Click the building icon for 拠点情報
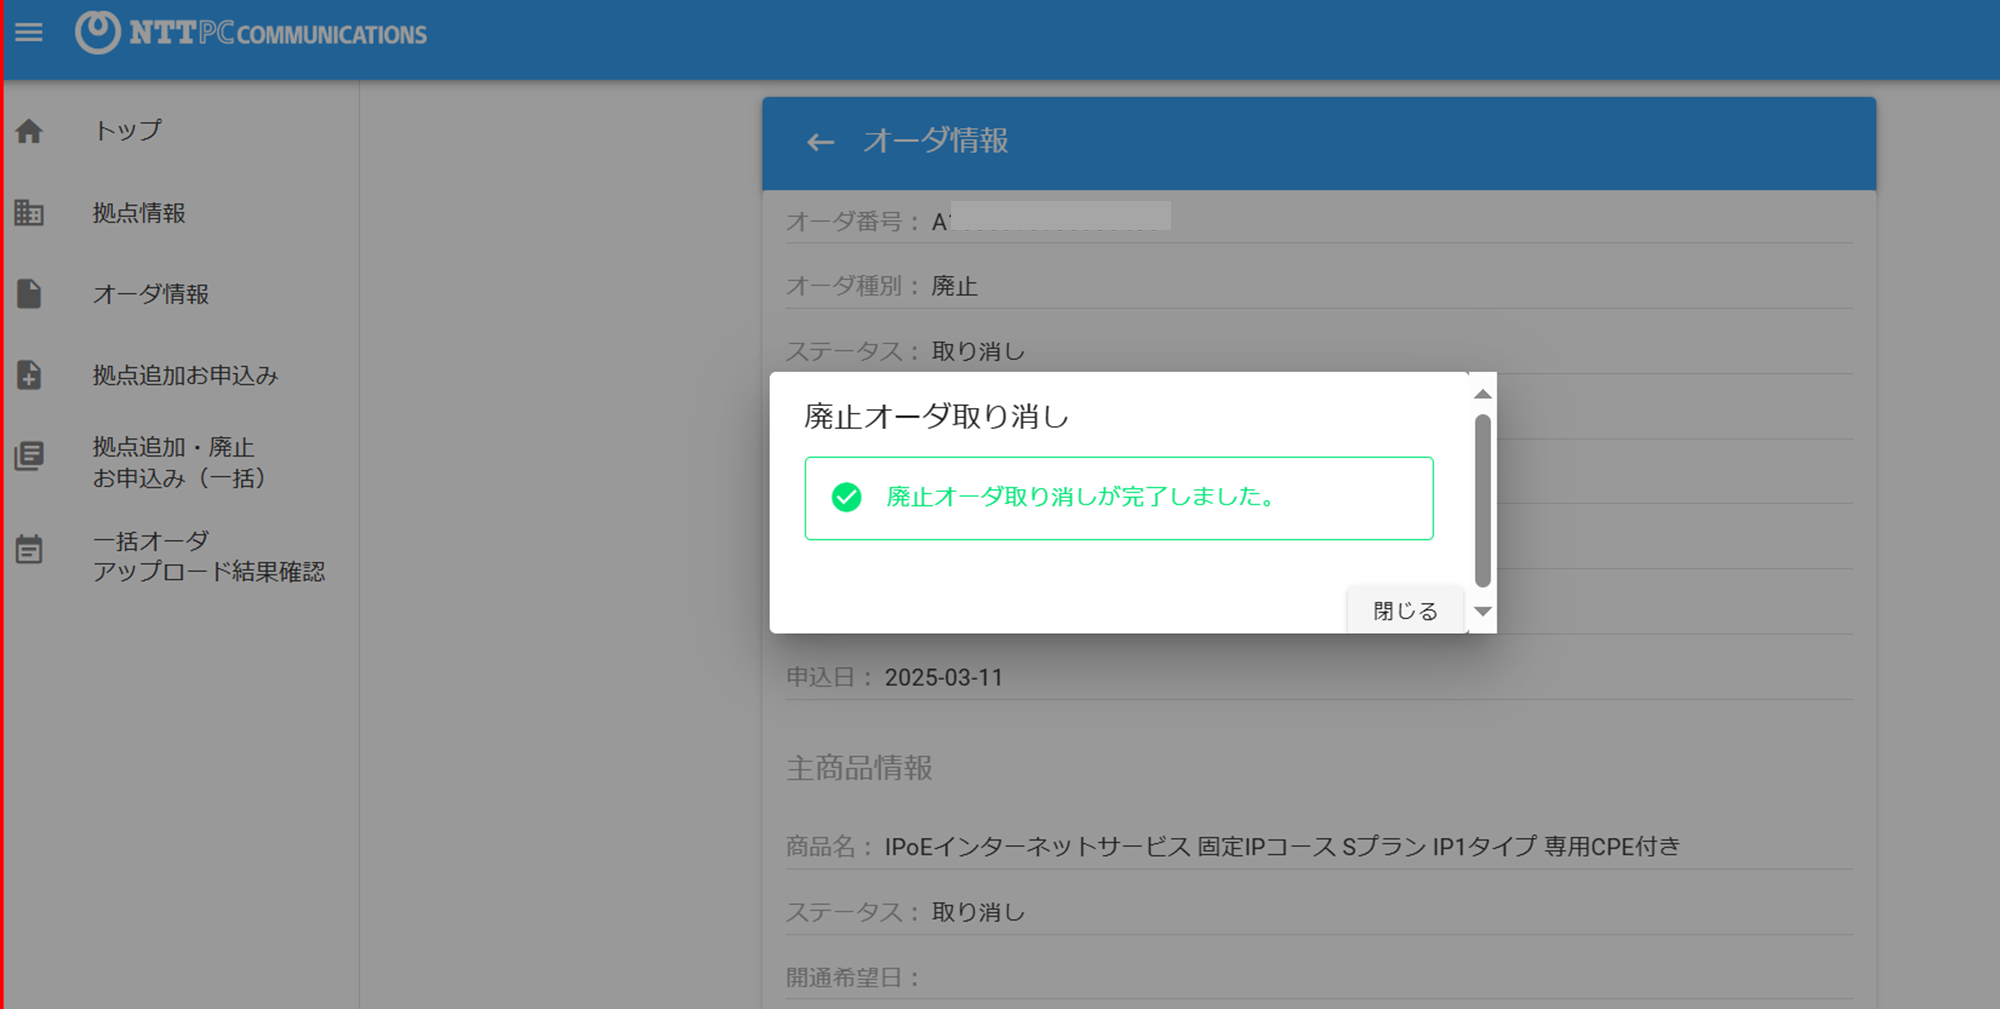2000x1009 pixels. point(29,212)
